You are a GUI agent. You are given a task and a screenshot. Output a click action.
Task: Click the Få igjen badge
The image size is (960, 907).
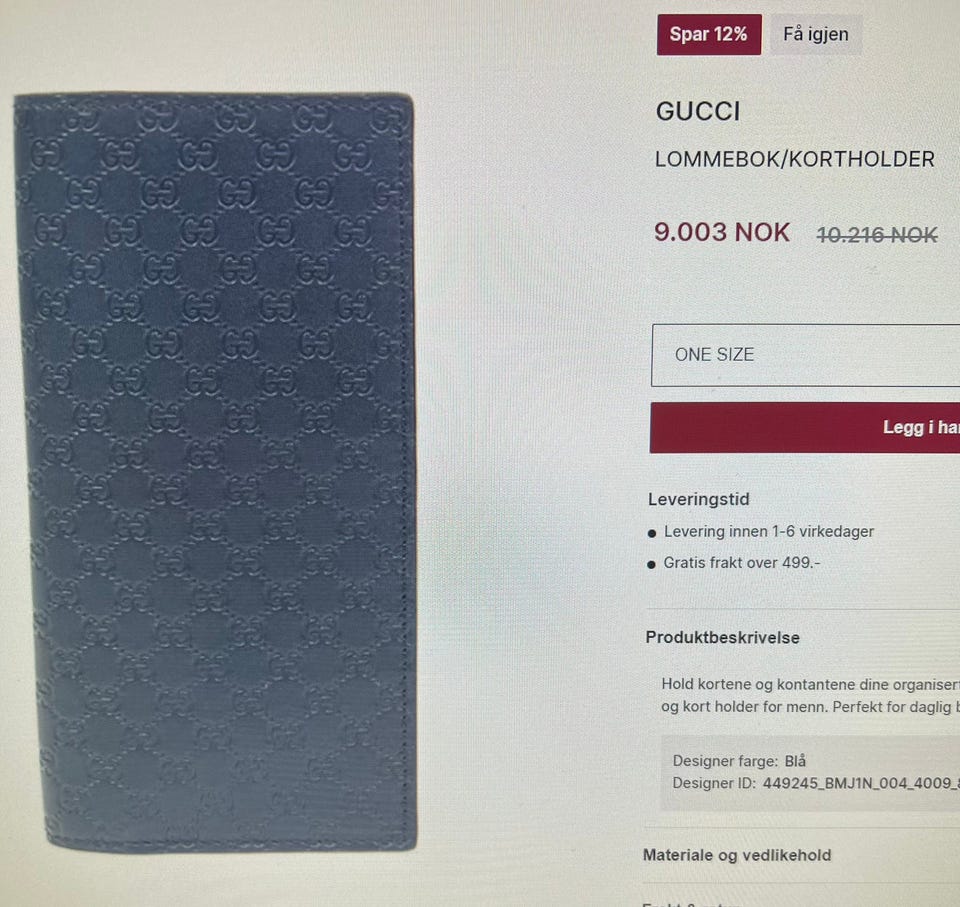click(816, 34)
